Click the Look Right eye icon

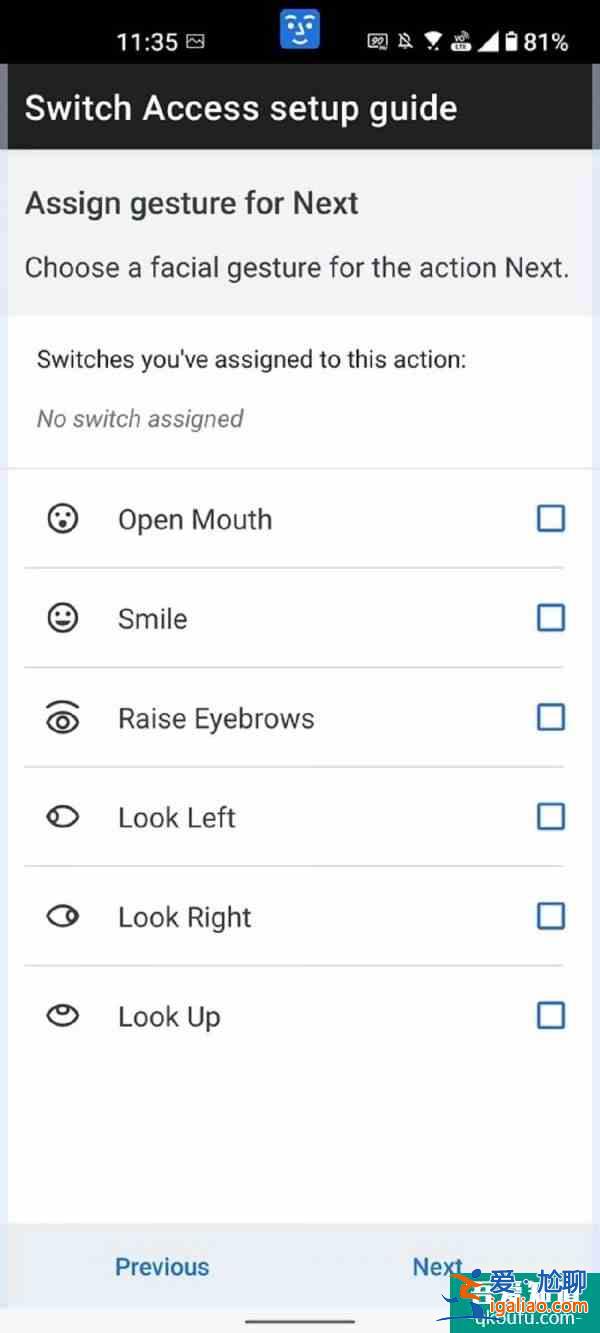pyautogui.click(x=63, y=916)
